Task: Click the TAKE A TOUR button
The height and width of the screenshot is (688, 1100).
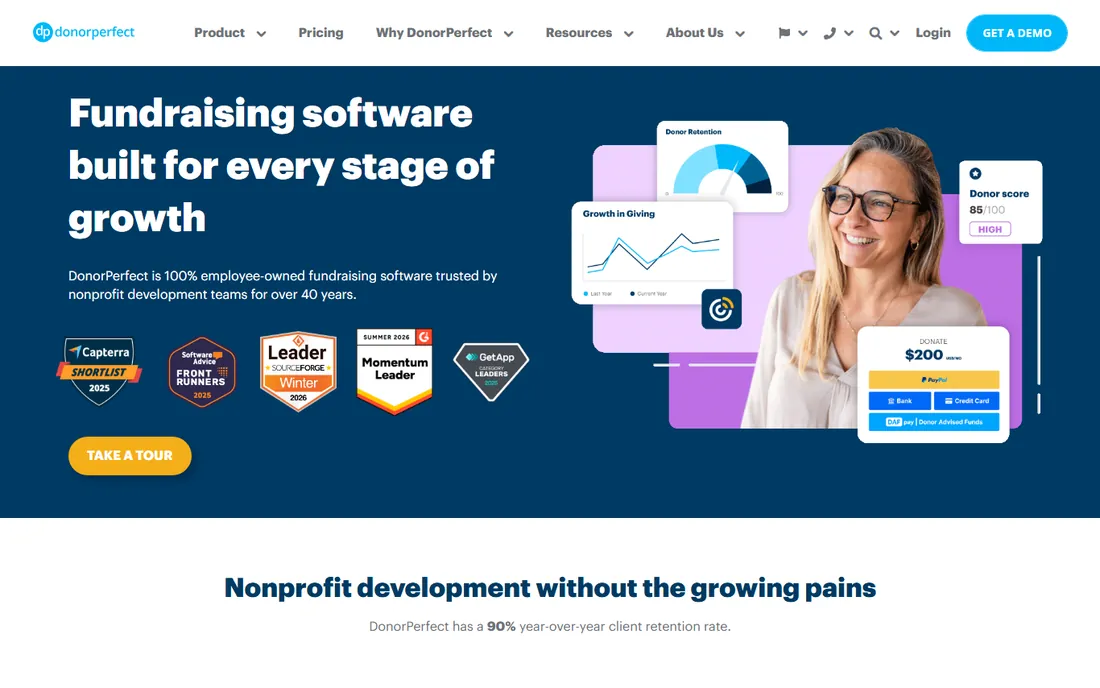Action: pyautogui.click(x=130, y=456)
